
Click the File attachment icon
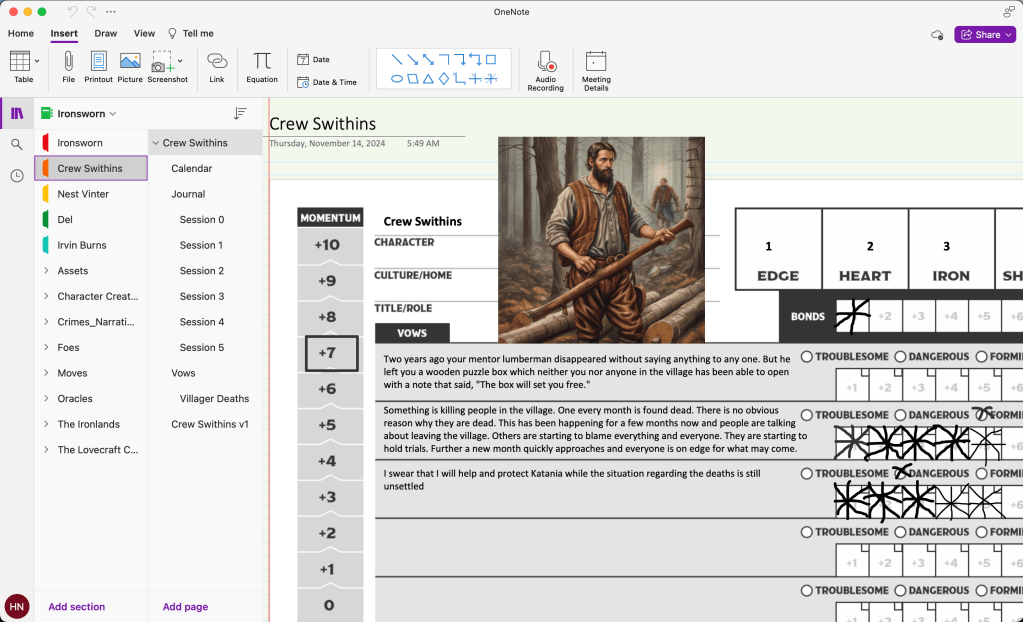point(68,62)
